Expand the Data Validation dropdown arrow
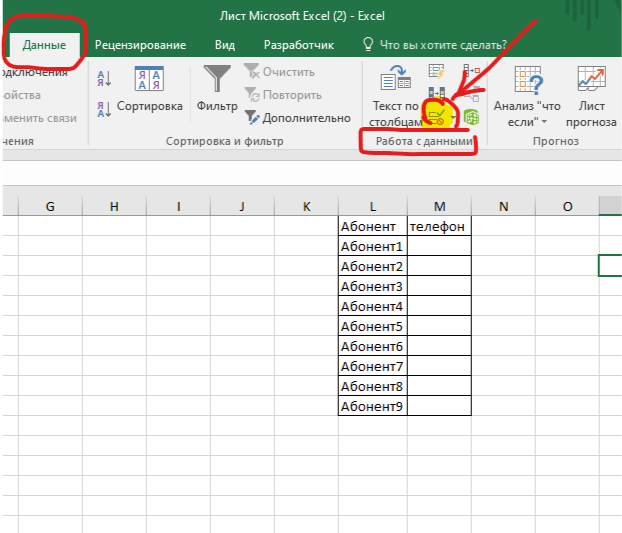Screen dimensions: 622x533 coord(453,117)
